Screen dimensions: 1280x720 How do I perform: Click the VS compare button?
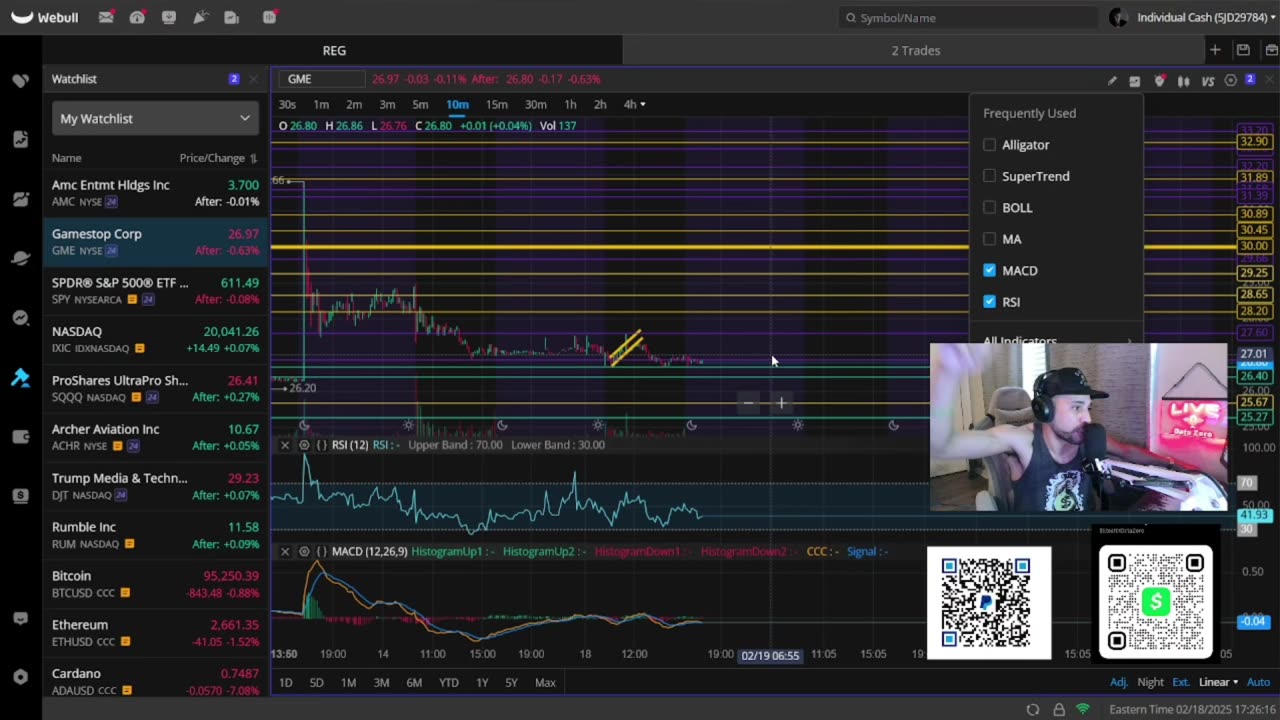point(1207,80)
